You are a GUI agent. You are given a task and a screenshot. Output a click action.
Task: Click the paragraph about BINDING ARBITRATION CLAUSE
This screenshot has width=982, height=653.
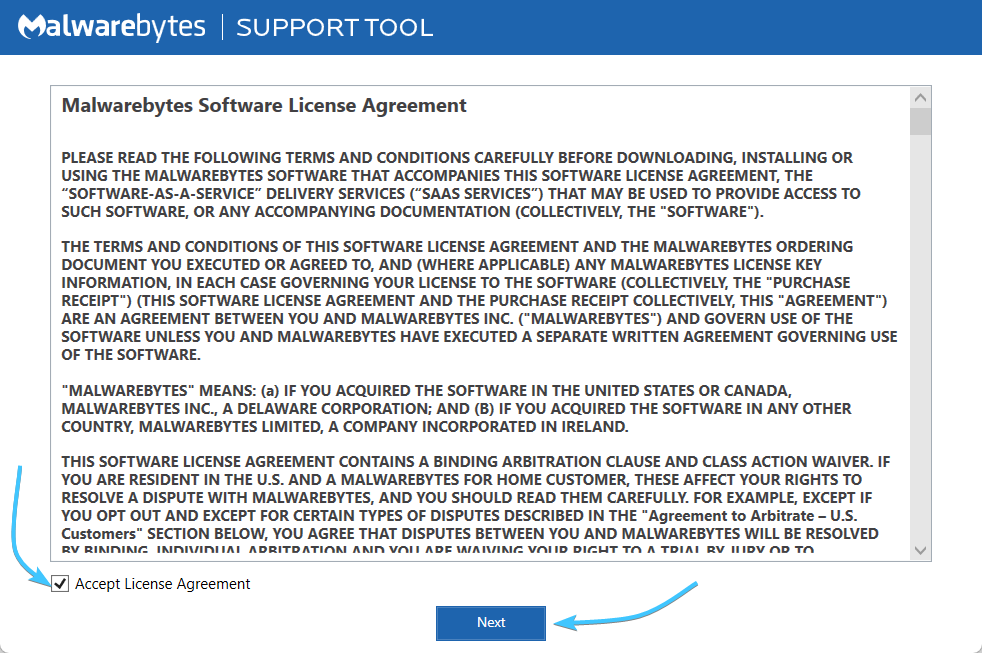476,503
